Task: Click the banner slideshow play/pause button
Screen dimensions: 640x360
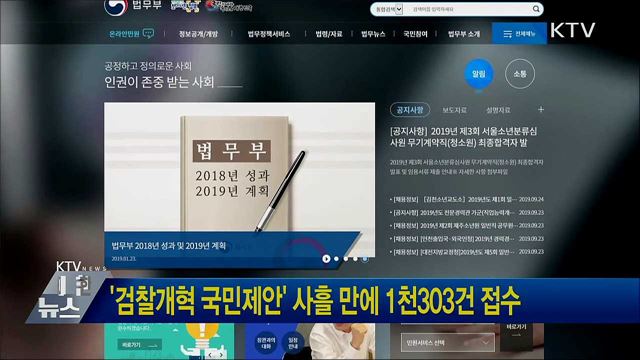Action: click(x=326, y=259)
